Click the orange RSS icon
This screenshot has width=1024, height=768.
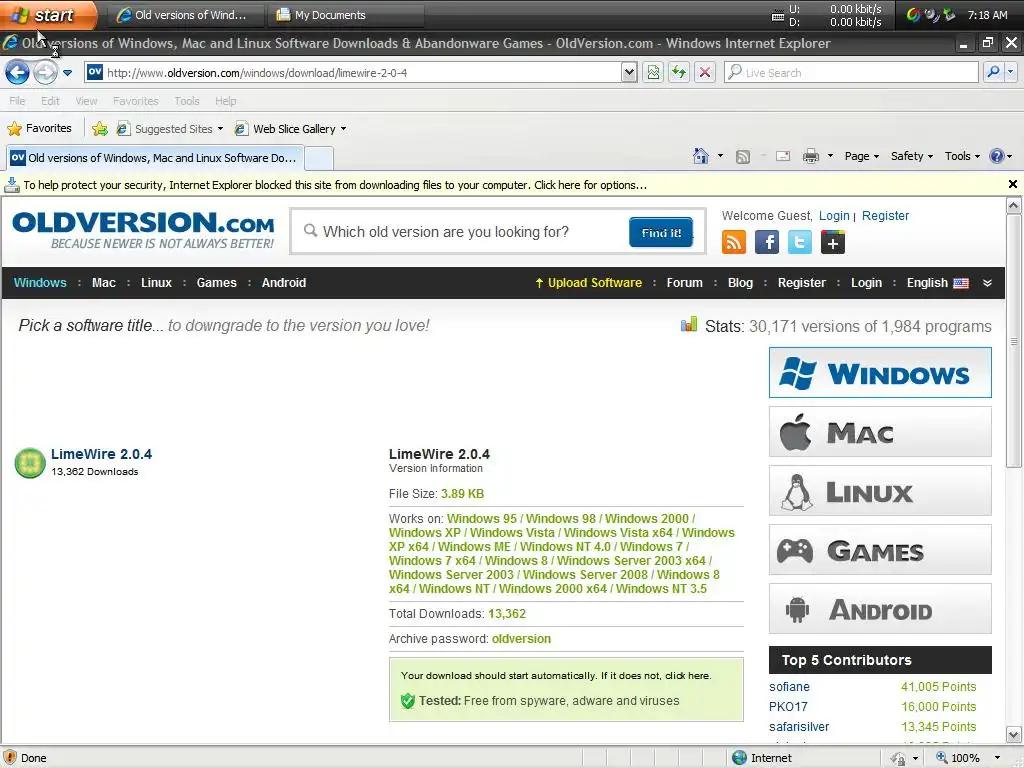(734, 242)
